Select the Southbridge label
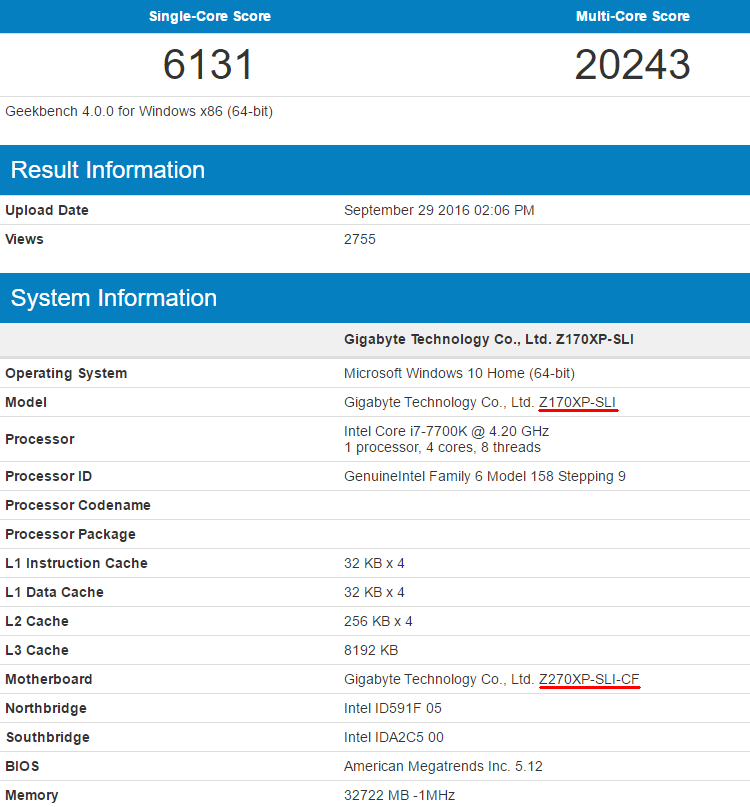Viewport: 750px width, 807px height. pyautogui.click(x=47, y=737)
